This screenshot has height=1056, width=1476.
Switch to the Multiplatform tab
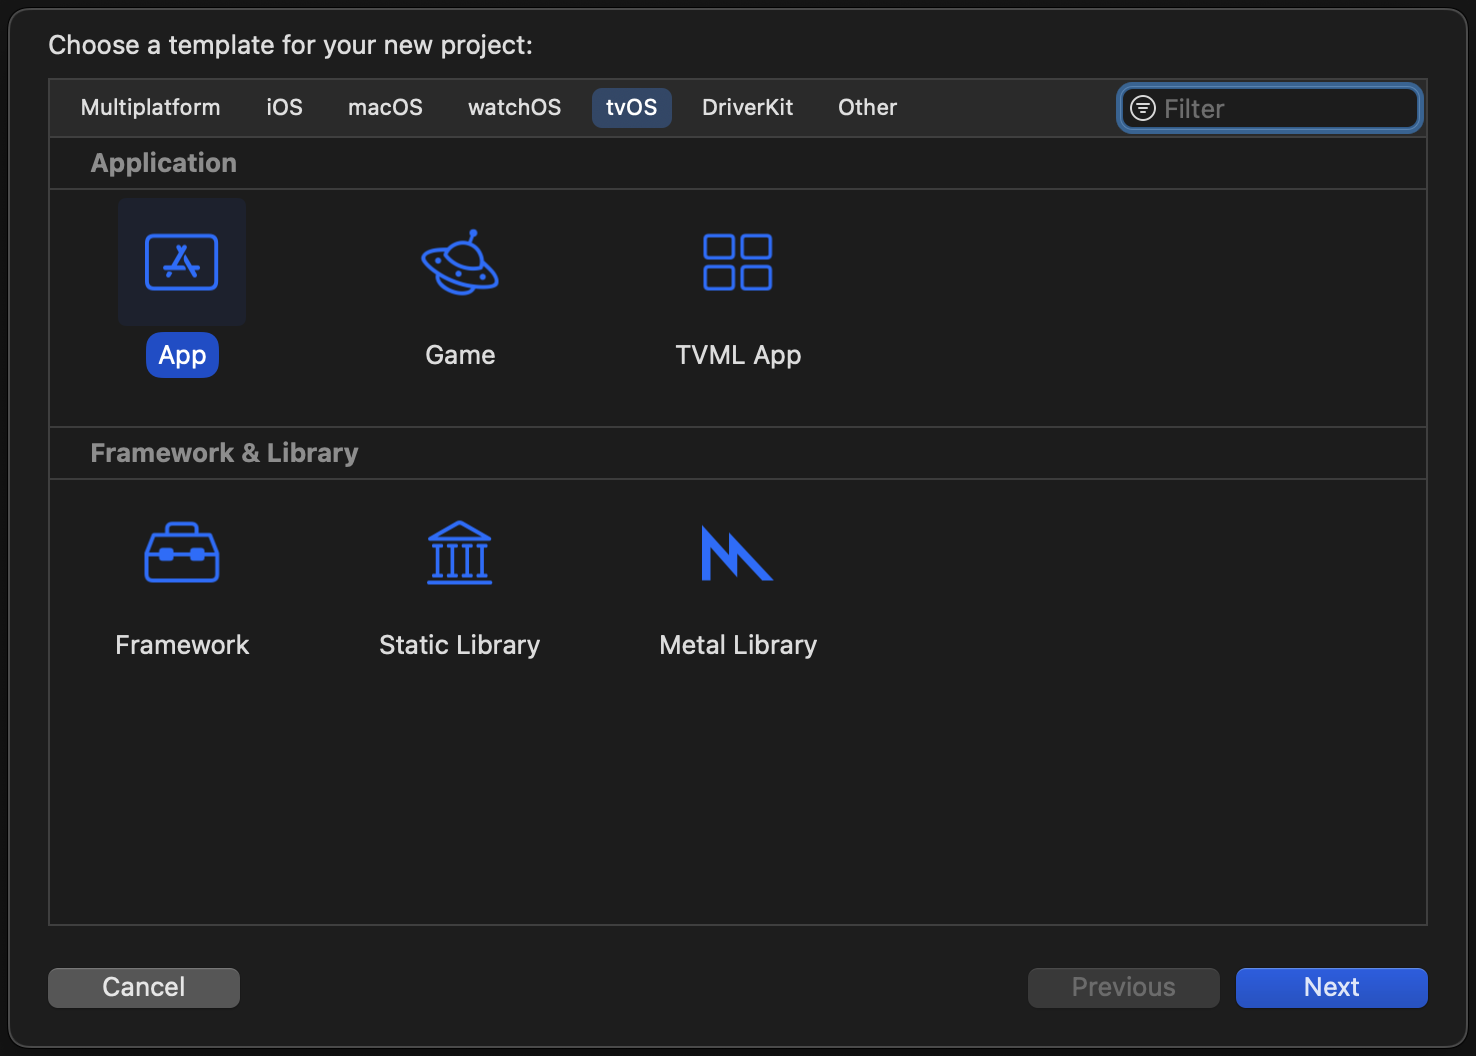click(151, 107)
